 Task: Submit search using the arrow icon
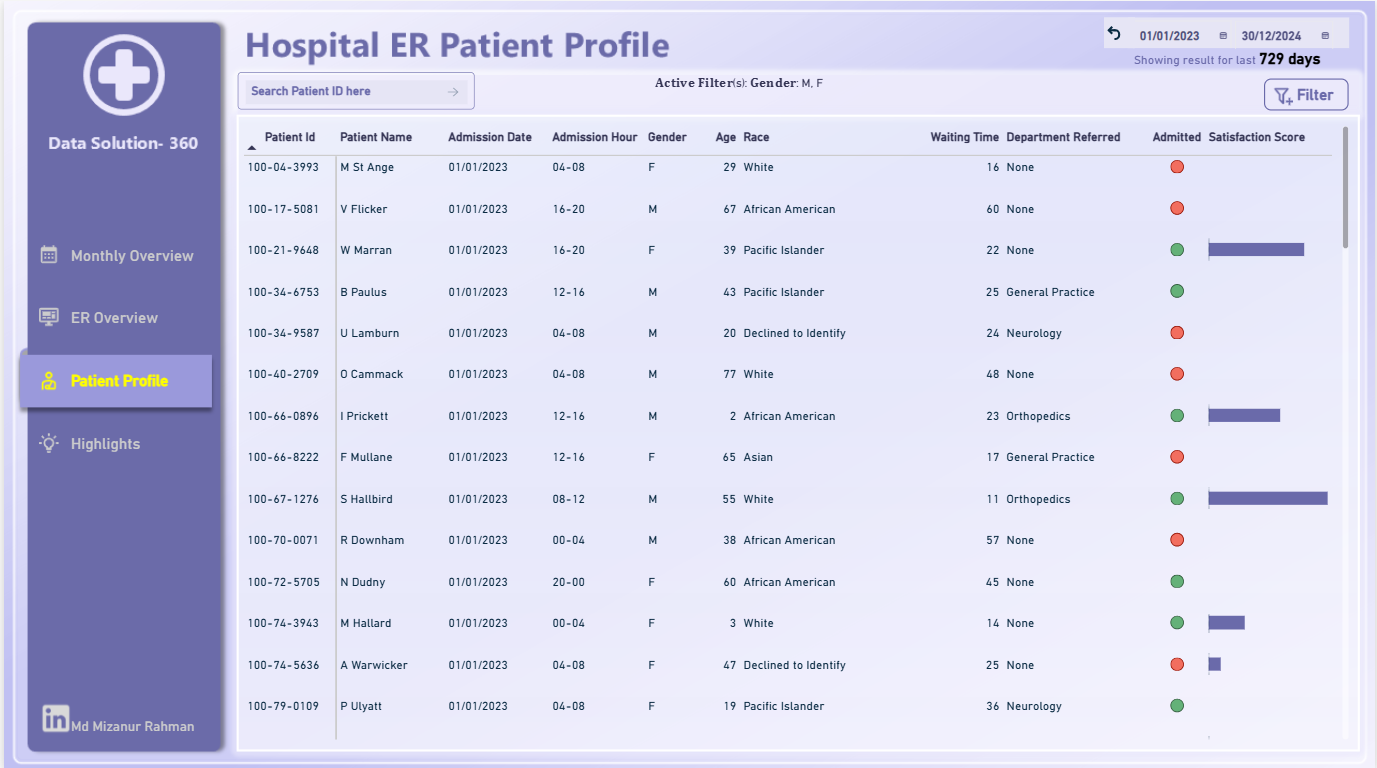[x=453, y=91]
